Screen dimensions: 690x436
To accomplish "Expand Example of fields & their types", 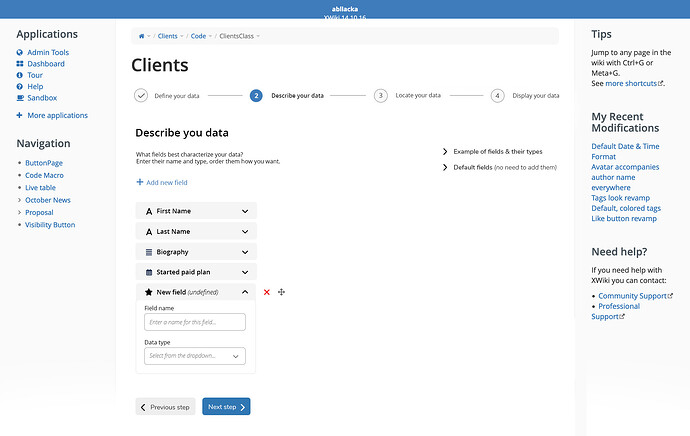I will click(497, 151).
